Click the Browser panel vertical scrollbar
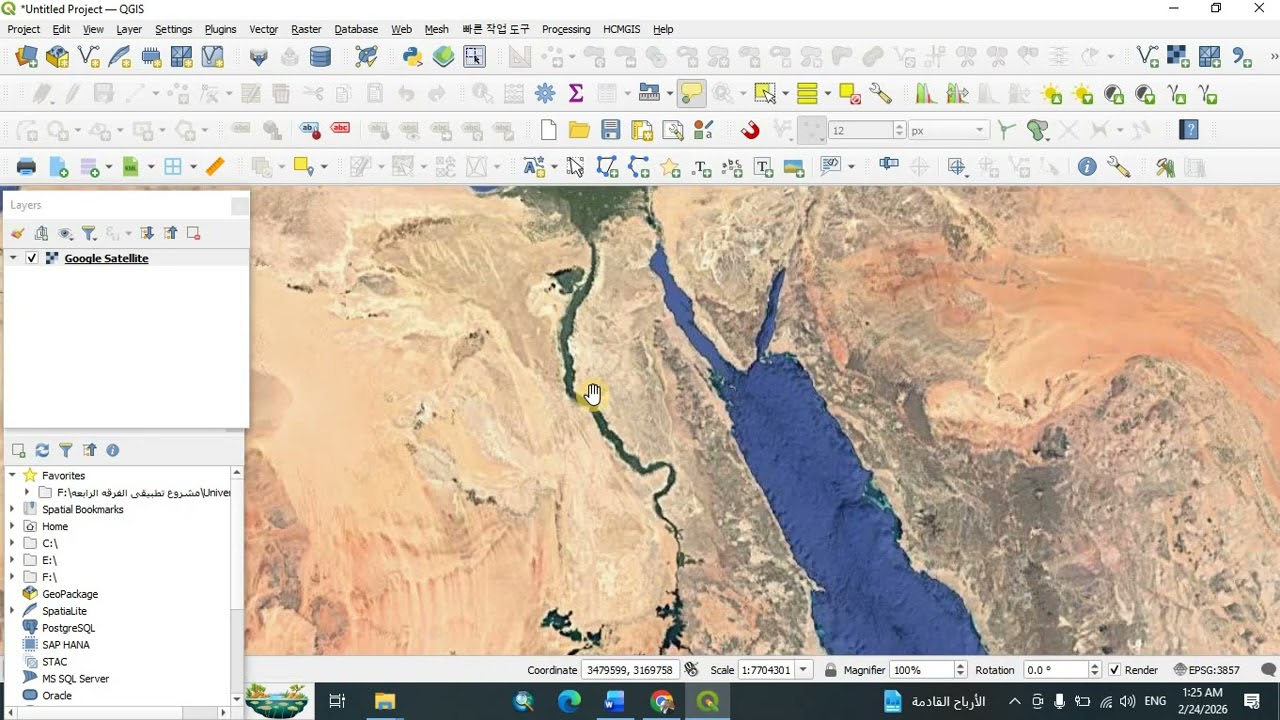Viewport: 1280px width, 720px height. click(x=237, y=585)
